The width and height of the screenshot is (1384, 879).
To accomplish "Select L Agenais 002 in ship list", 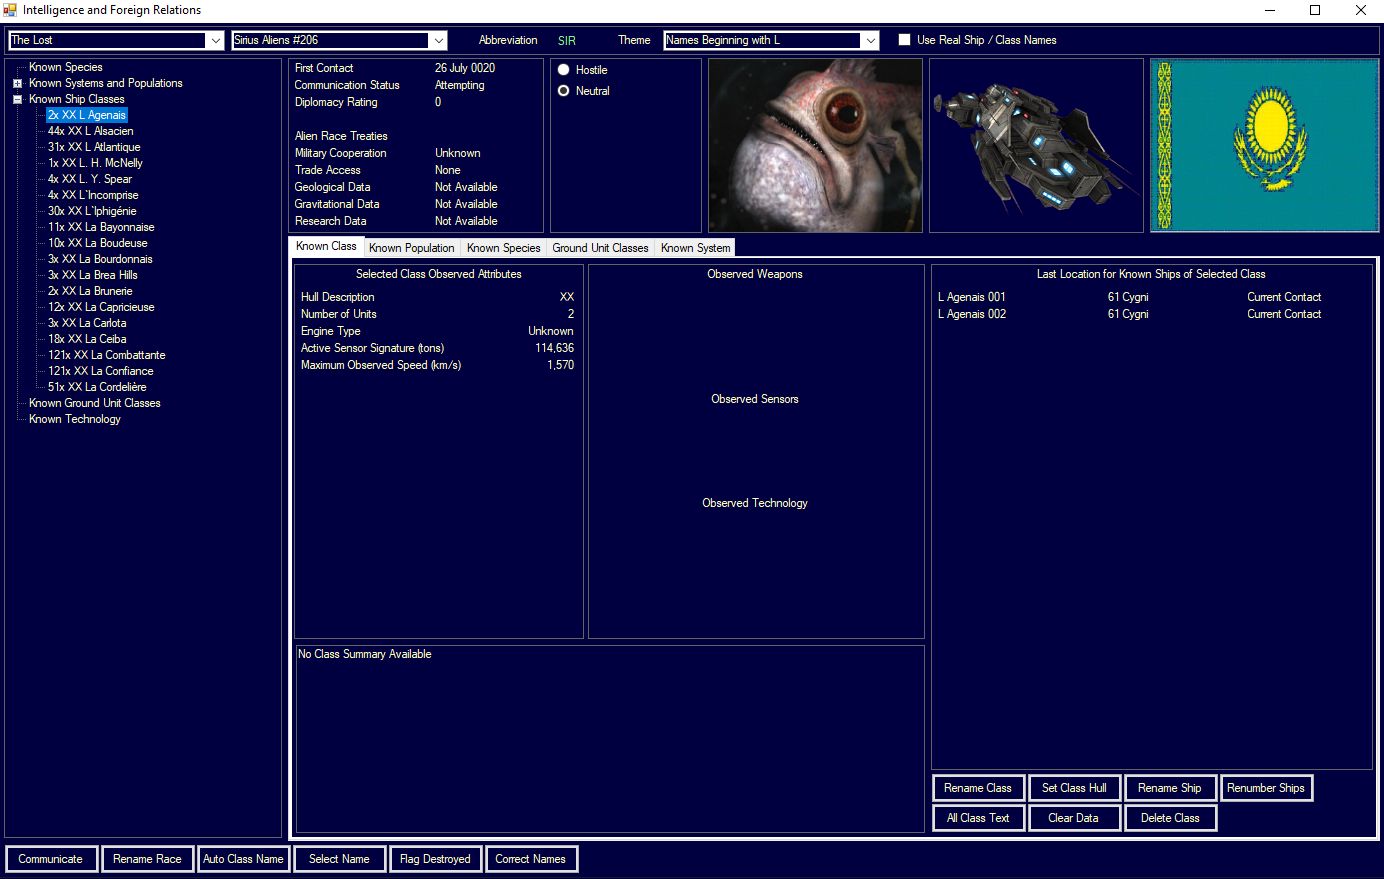I will [972, 314].
